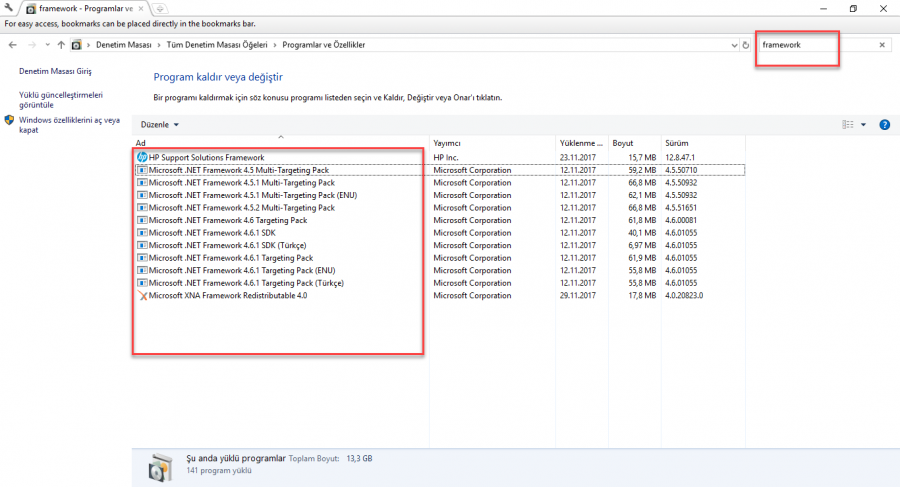Select HP Support Solutions Framework entry
The width and height of the screenshot is (900, 487).
pos(207,157)
